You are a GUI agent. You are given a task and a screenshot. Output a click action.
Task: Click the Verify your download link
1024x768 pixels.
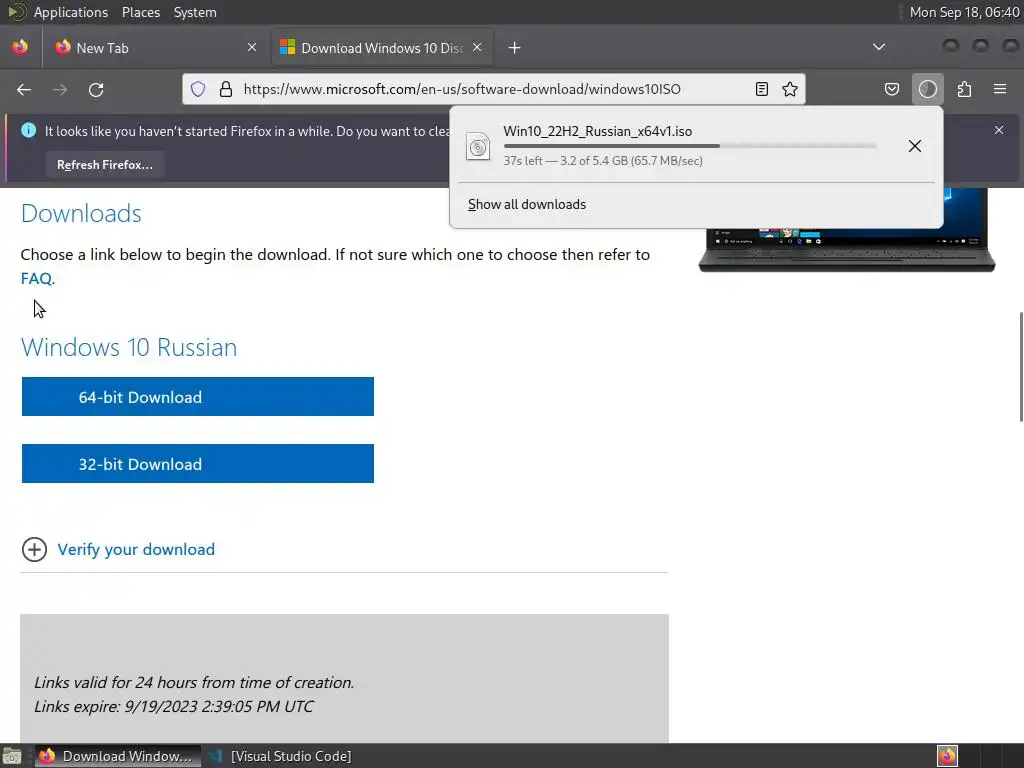[136, 550]
